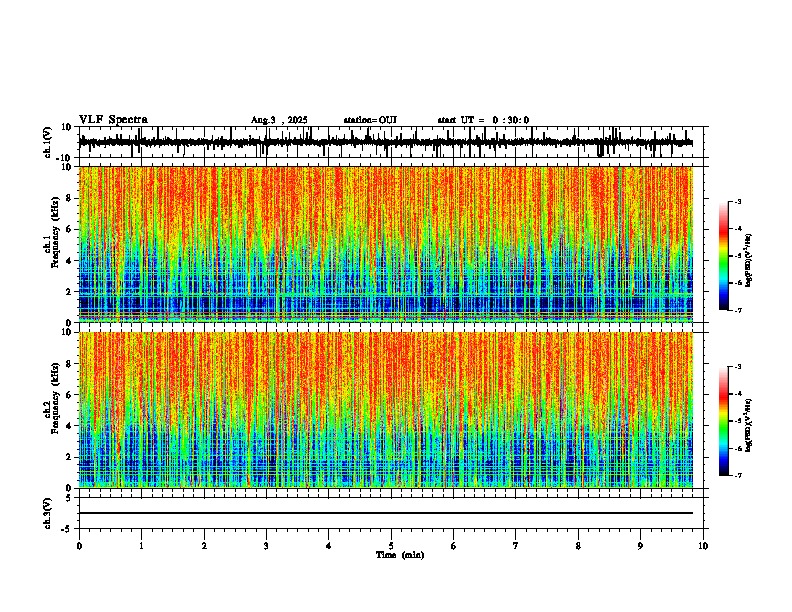Click the ch.1 spectrogram "8" kHz tick label
792x612 pixels.
(70, 198)
